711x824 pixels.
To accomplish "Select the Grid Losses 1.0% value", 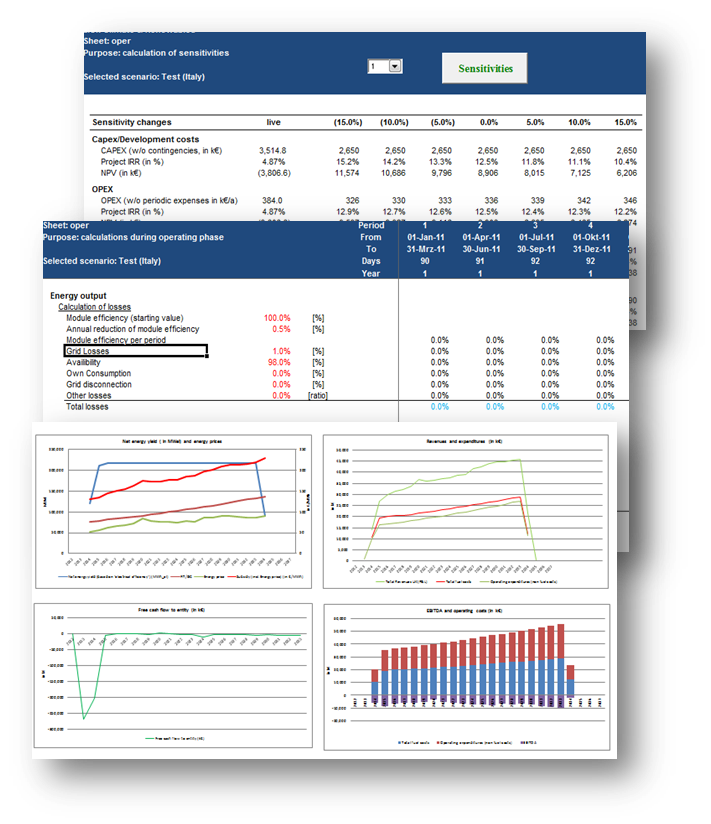I will (281, 351).
